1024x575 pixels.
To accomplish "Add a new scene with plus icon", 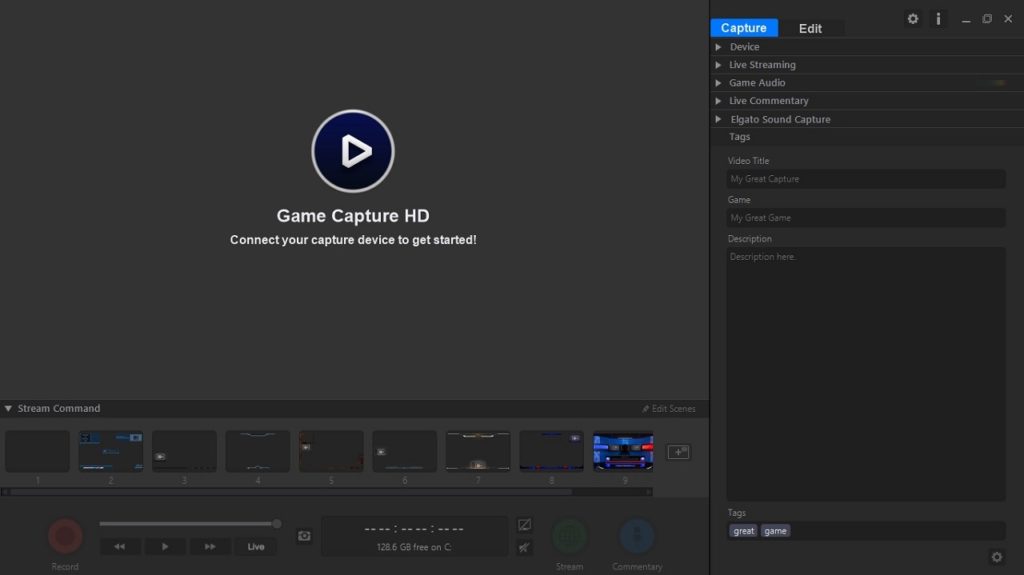I will (x=679, y=452).
